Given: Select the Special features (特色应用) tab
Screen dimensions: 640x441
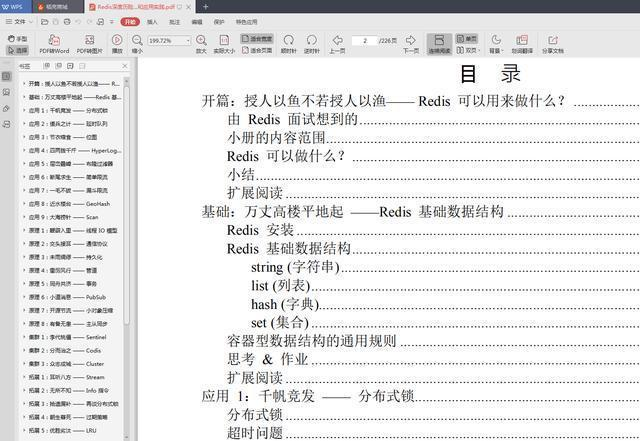Looking at the screenshot, I should [x=247, y=22].
